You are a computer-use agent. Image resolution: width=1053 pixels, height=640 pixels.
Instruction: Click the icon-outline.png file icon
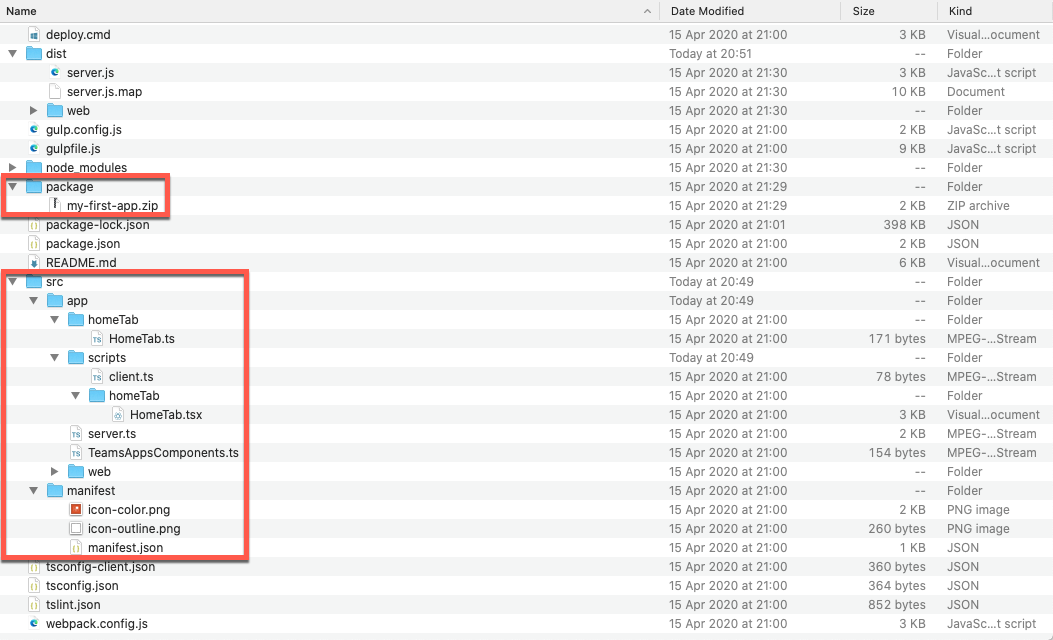point(76,529)
